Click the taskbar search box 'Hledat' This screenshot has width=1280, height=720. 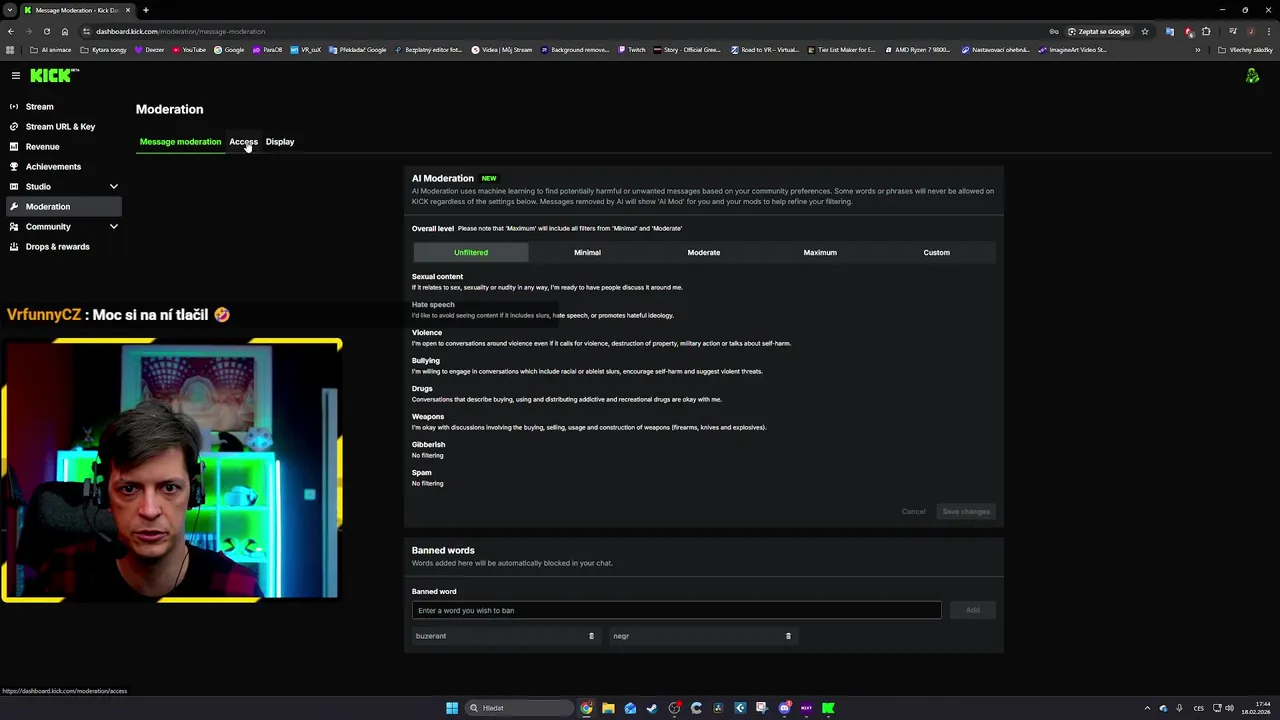(x=519, y=708)
